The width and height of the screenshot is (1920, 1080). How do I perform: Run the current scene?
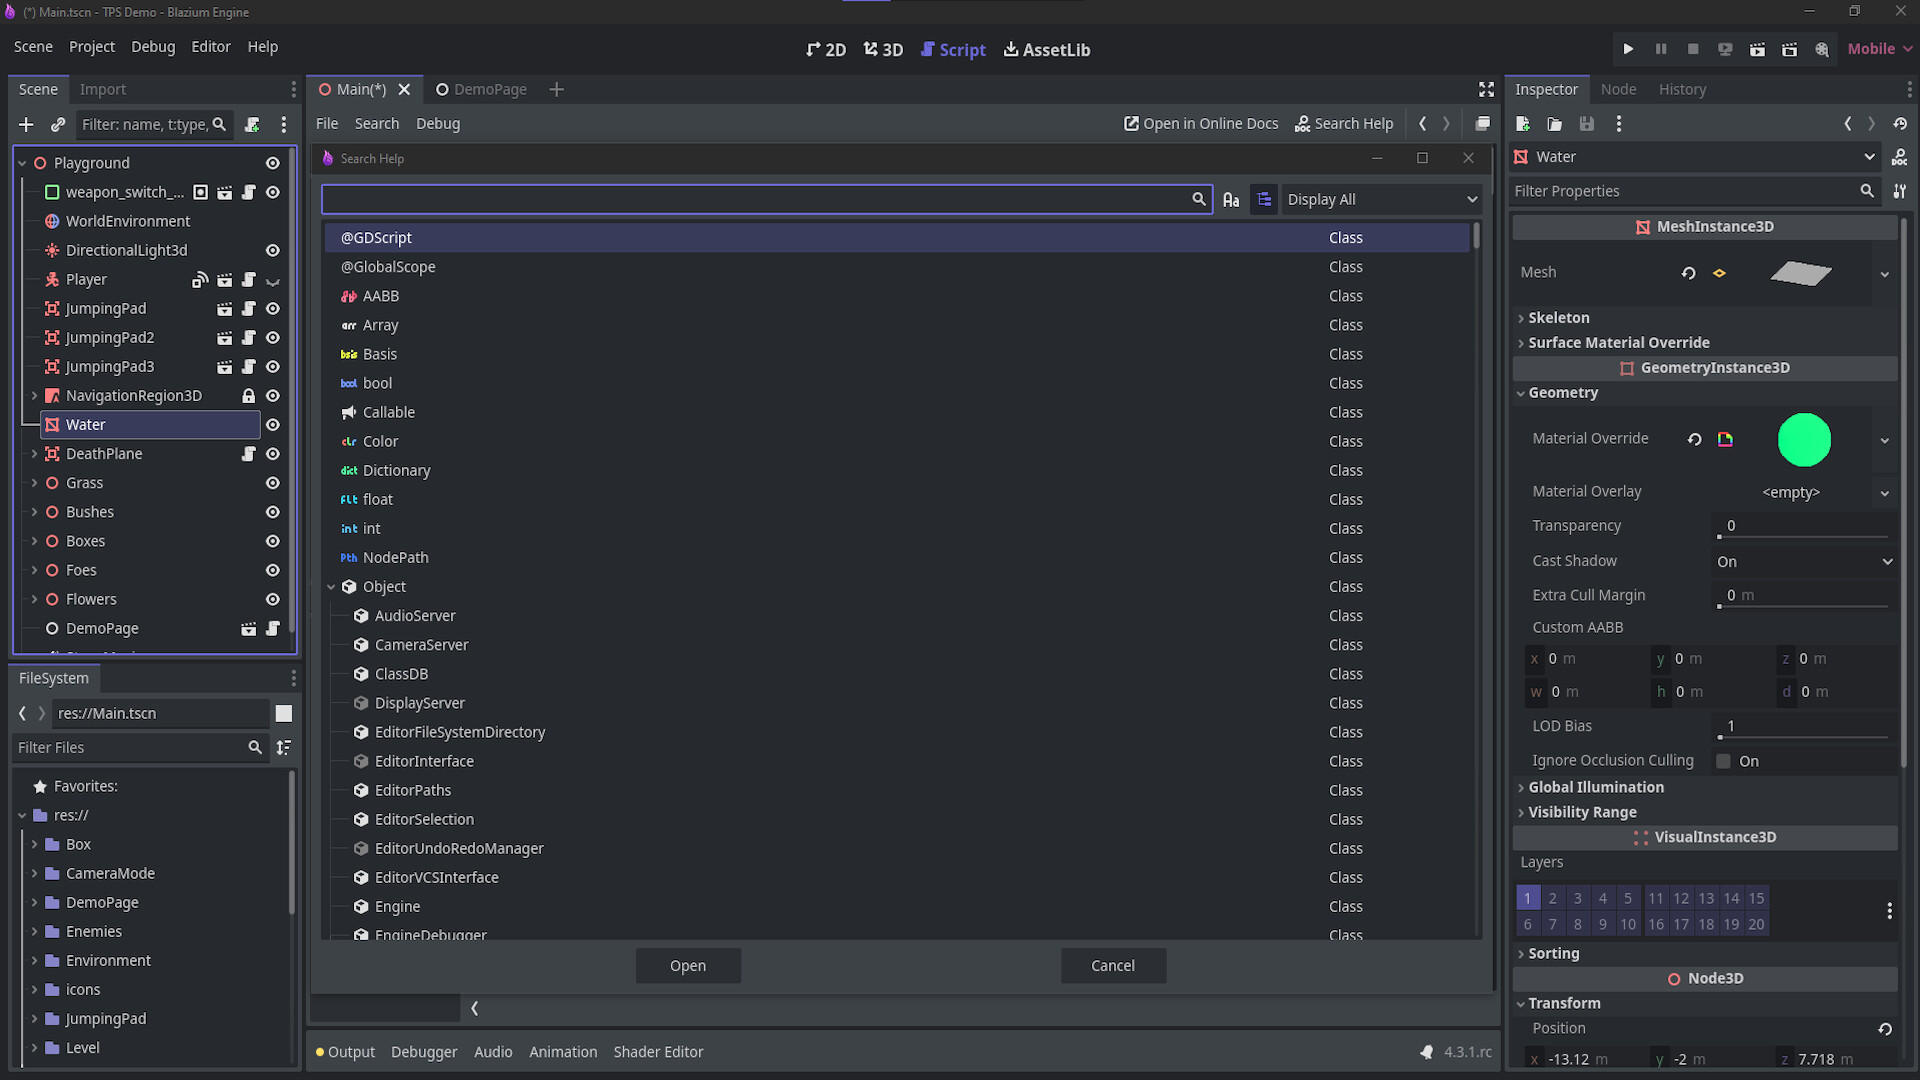1757,48
